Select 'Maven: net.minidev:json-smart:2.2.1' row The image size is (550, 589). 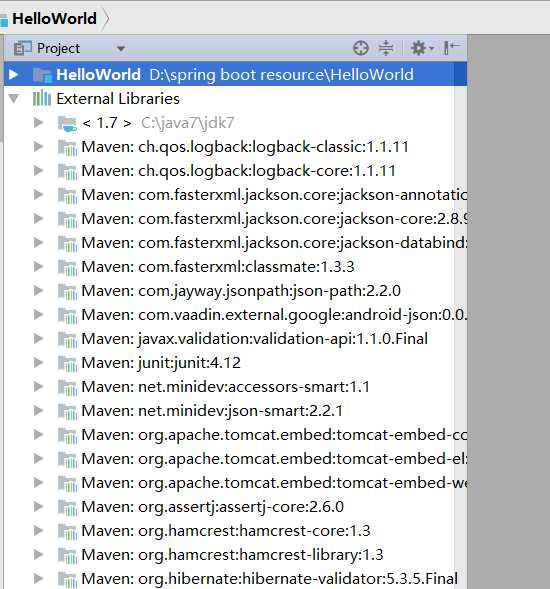(236, 411)
